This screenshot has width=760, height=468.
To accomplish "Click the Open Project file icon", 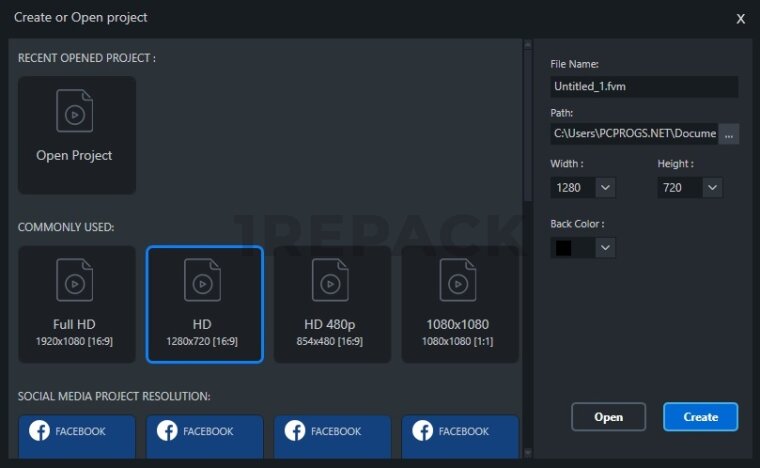I will (75, 111).
